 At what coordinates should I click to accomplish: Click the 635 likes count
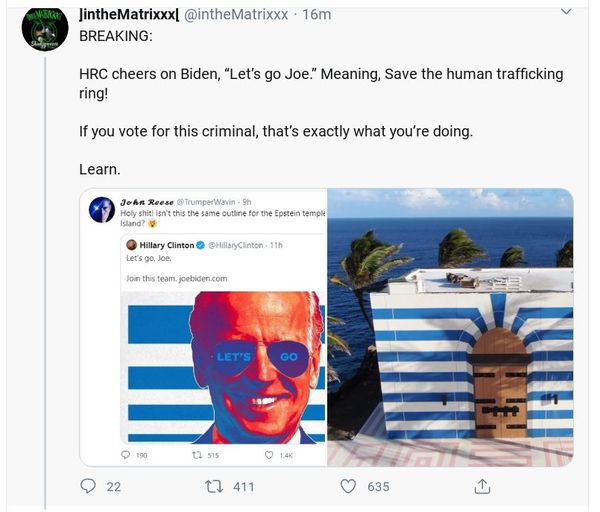[378, 487]
